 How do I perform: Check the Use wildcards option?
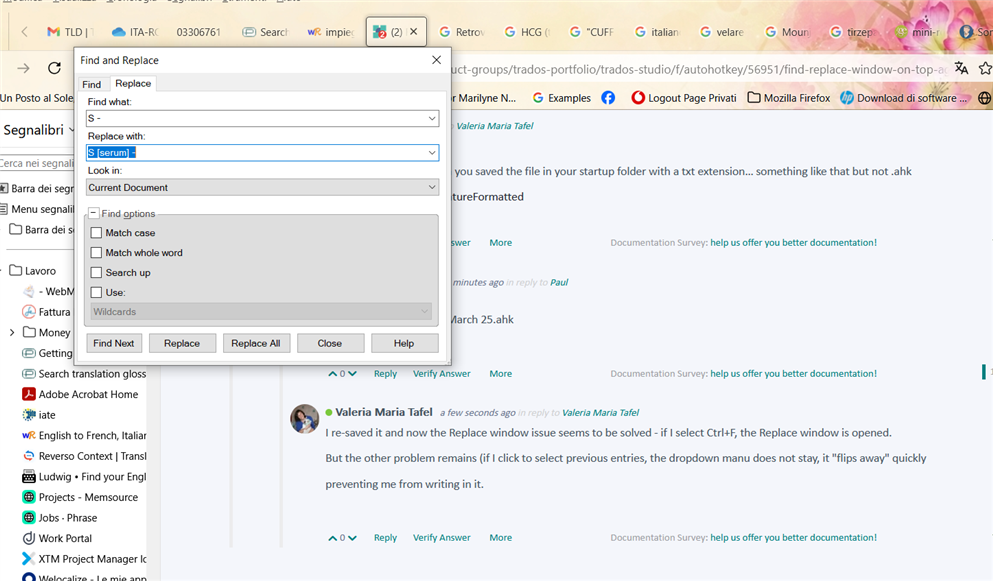[96, 292]
